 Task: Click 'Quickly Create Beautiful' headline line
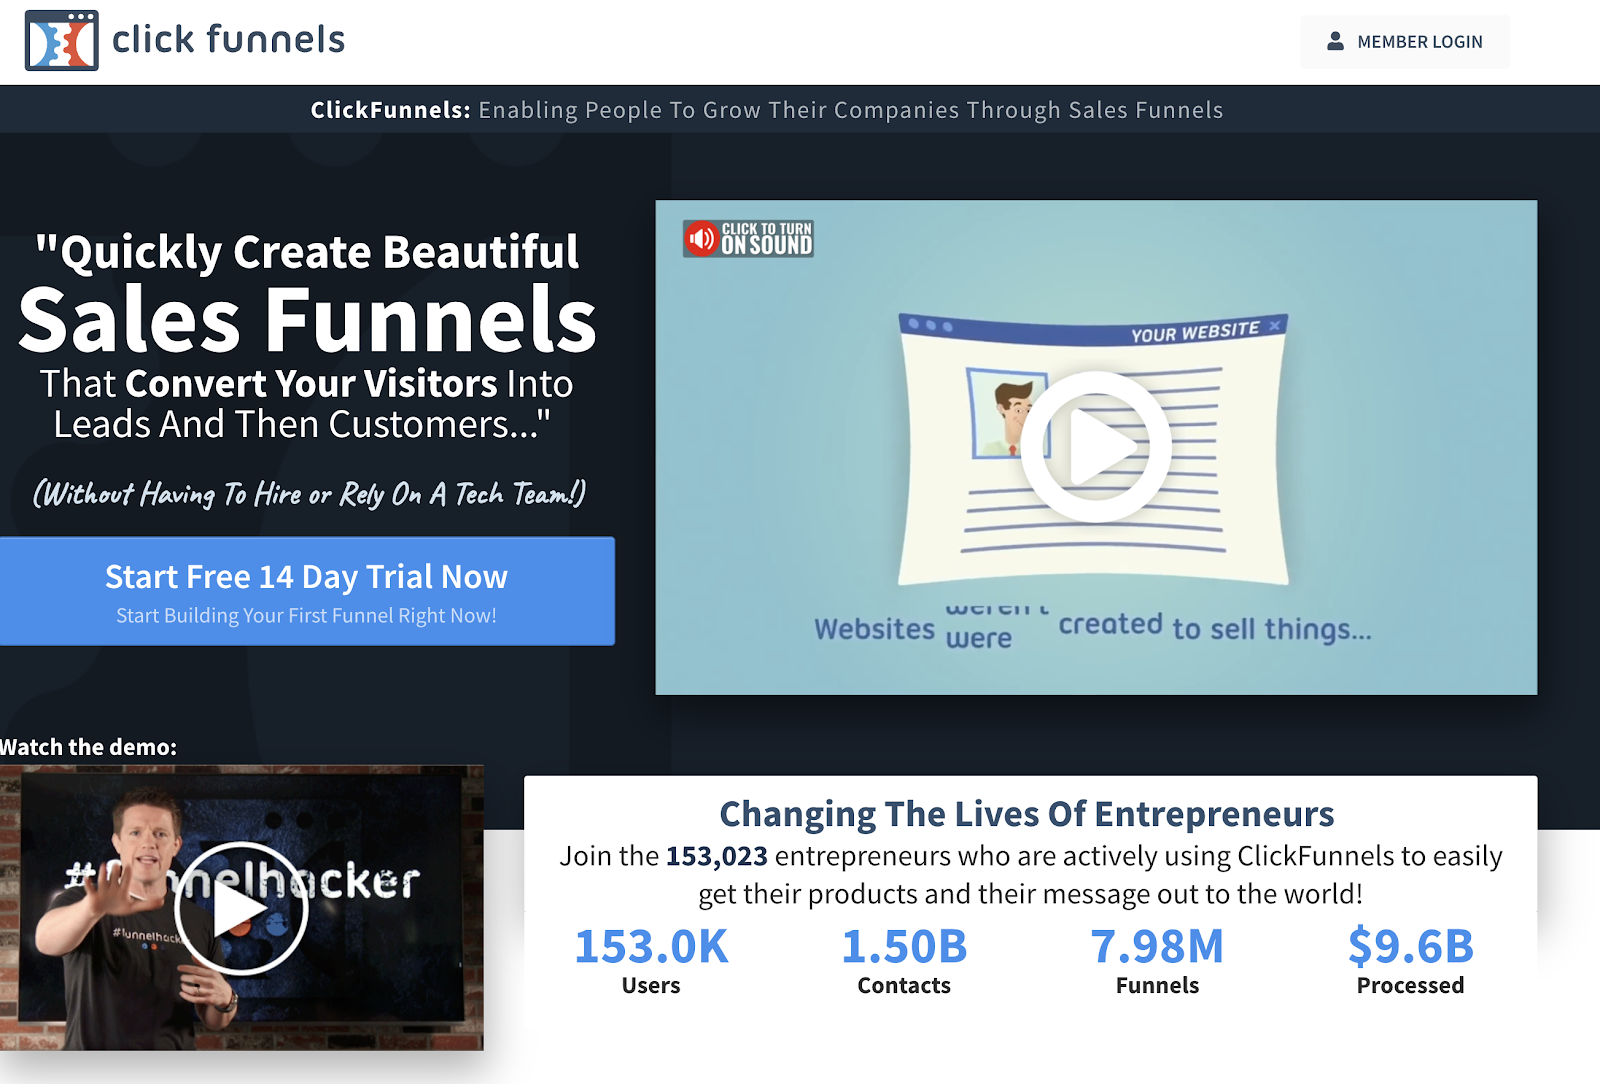pos(307,252)
